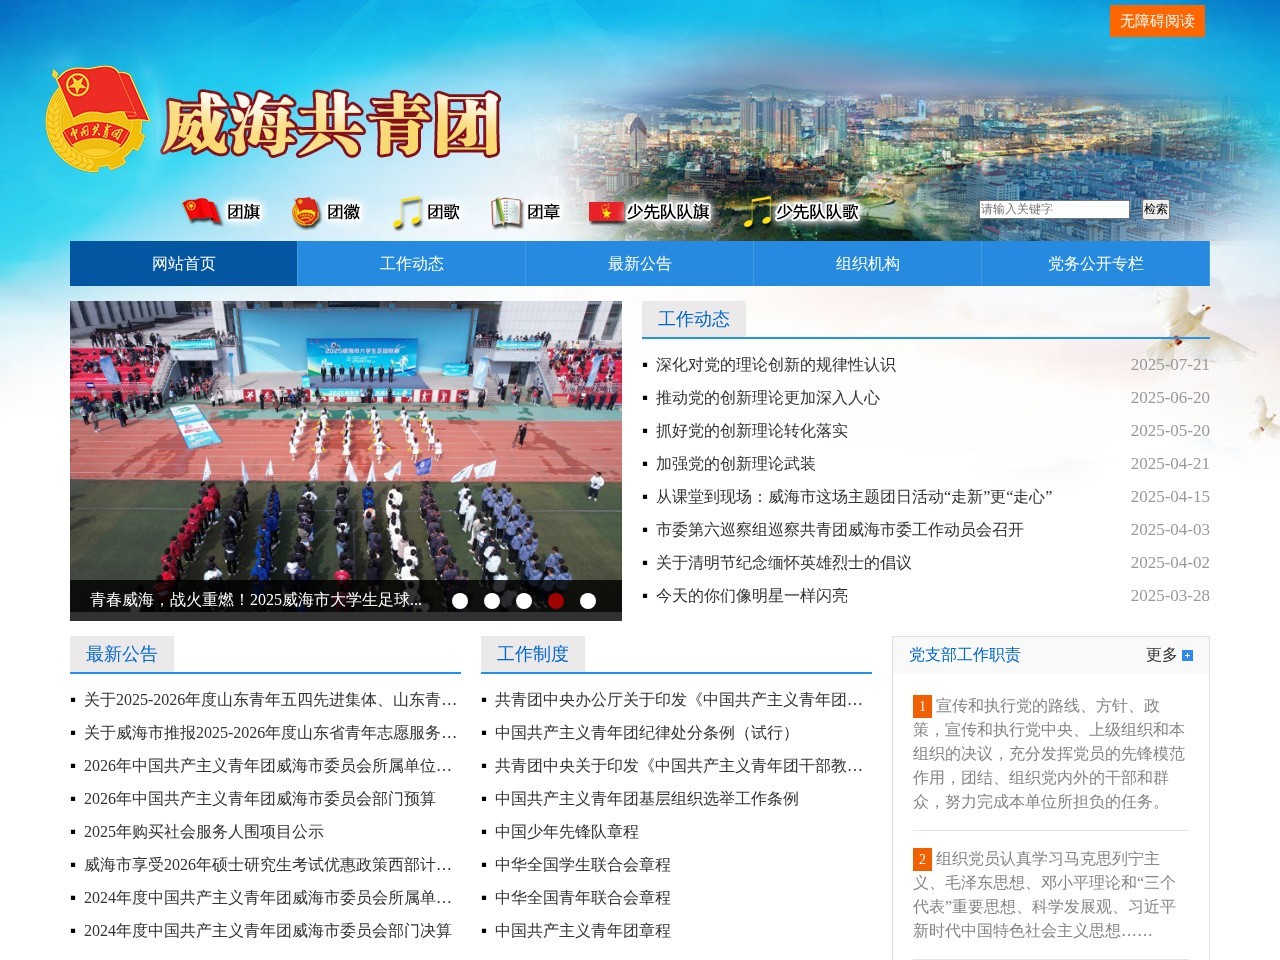Open the 工作动态 section heading
Screen dimensions: 1280x960
tap(694, 319)
